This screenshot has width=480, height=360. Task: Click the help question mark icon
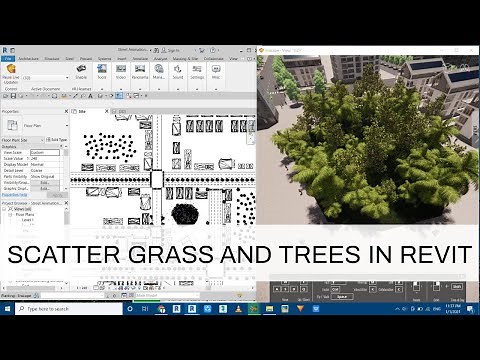(x=213, y=50)
